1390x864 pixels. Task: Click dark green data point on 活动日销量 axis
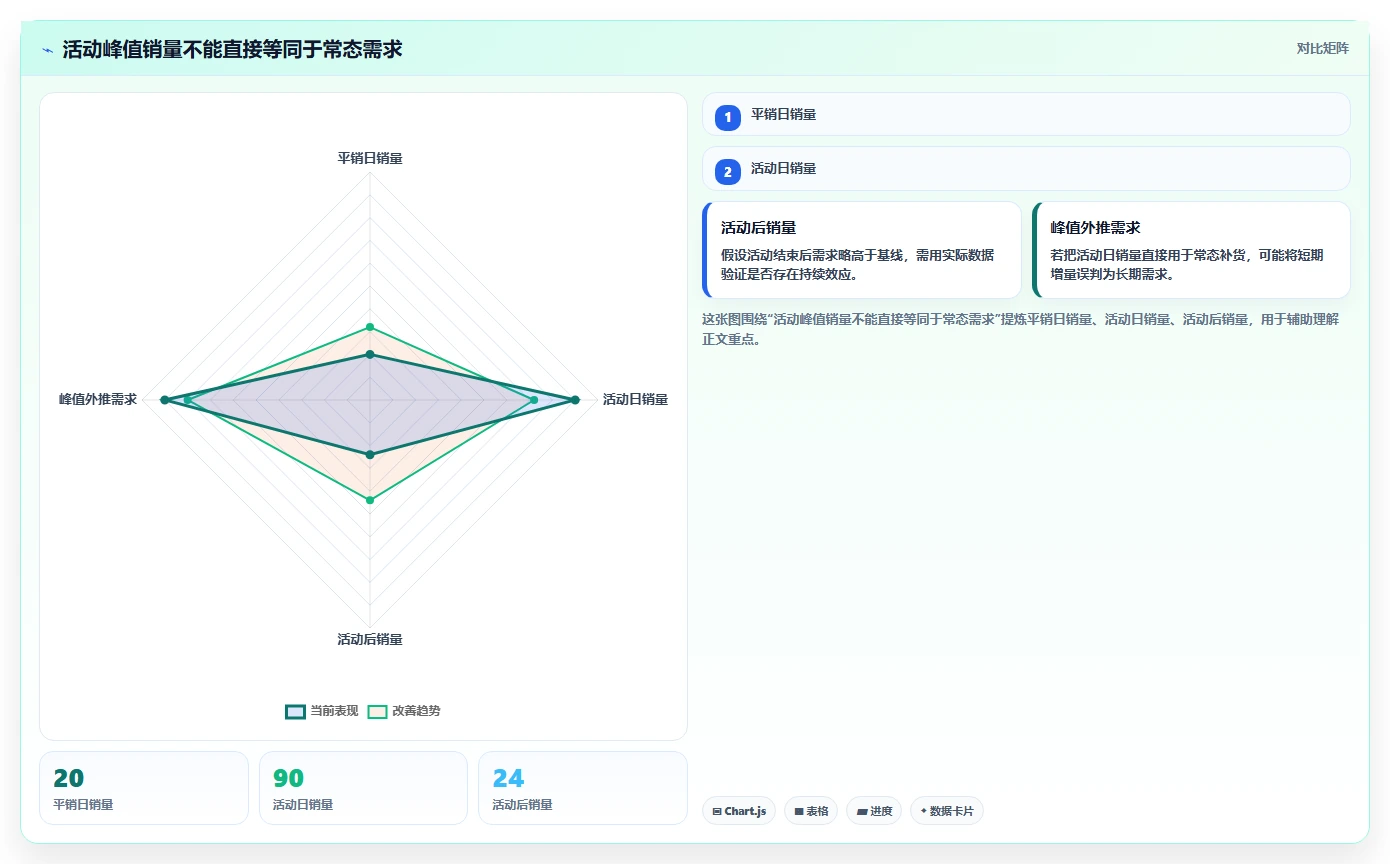click(575, 400)
